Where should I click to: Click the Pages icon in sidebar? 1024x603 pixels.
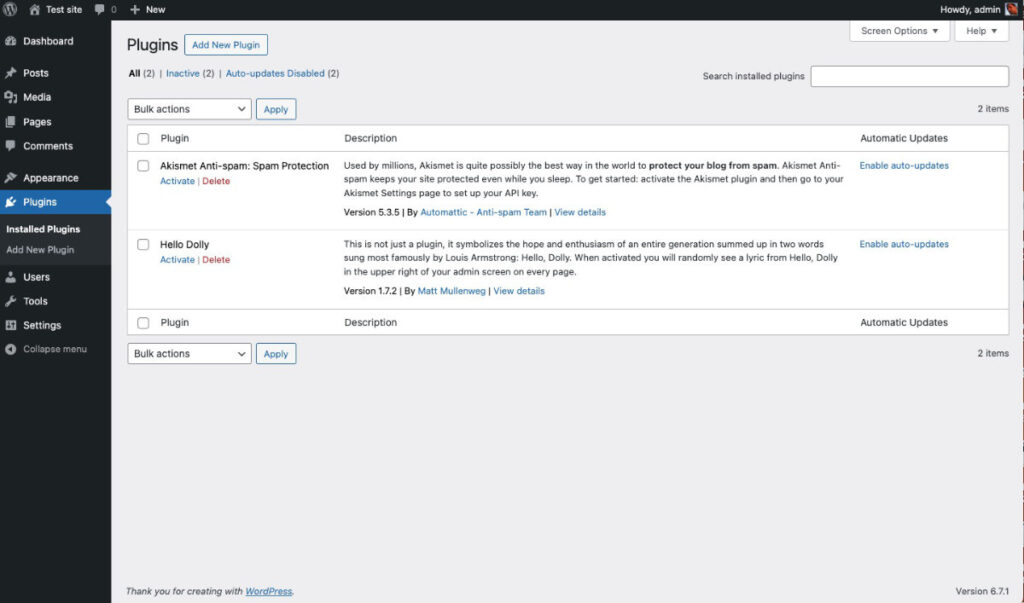(10, 122)
